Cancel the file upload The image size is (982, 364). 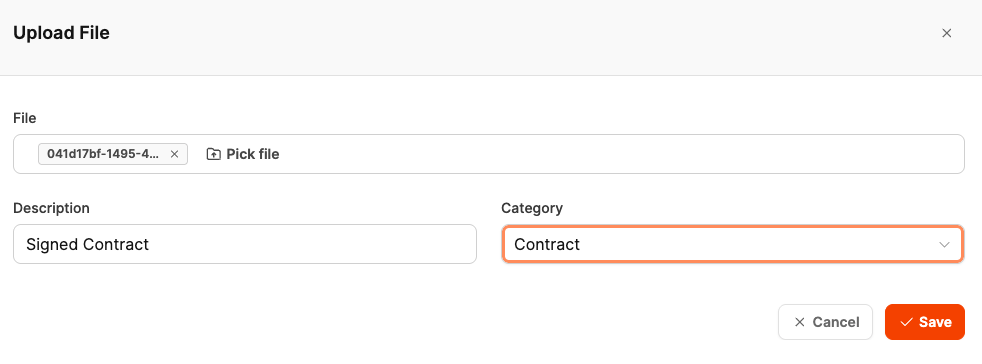(x=825, y=322)
